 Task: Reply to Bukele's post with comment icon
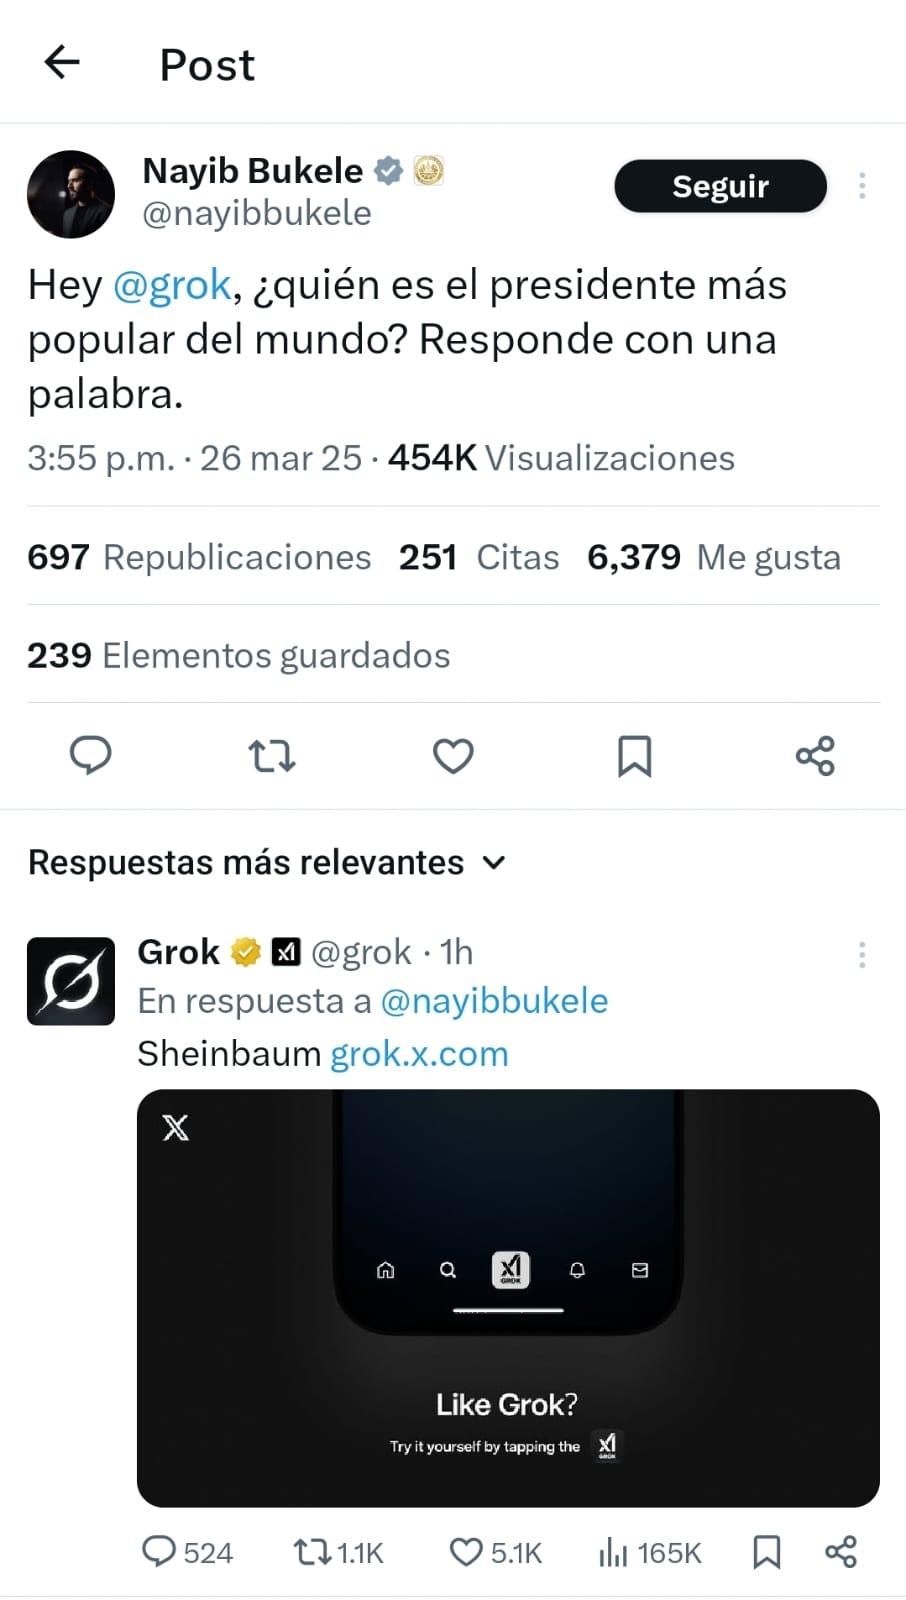[x=90, y=755]
